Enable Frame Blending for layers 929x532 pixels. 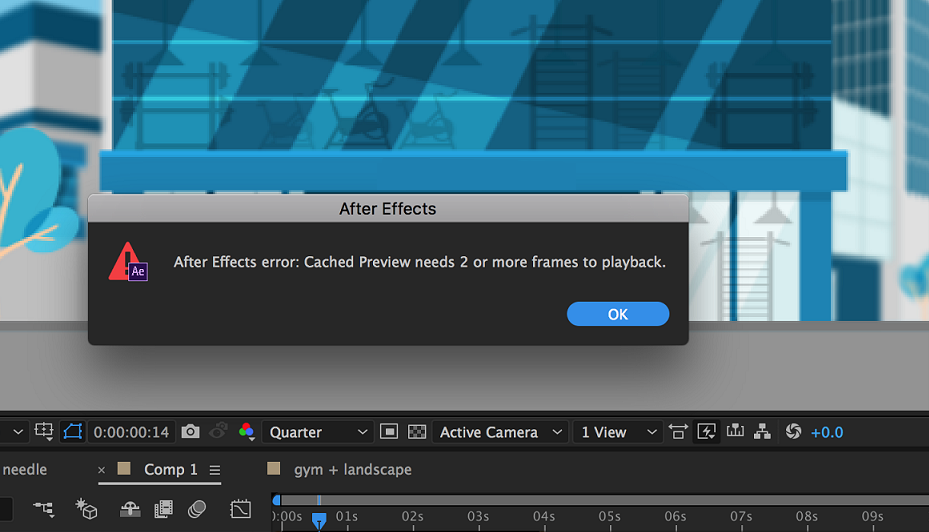pos(164,509)
